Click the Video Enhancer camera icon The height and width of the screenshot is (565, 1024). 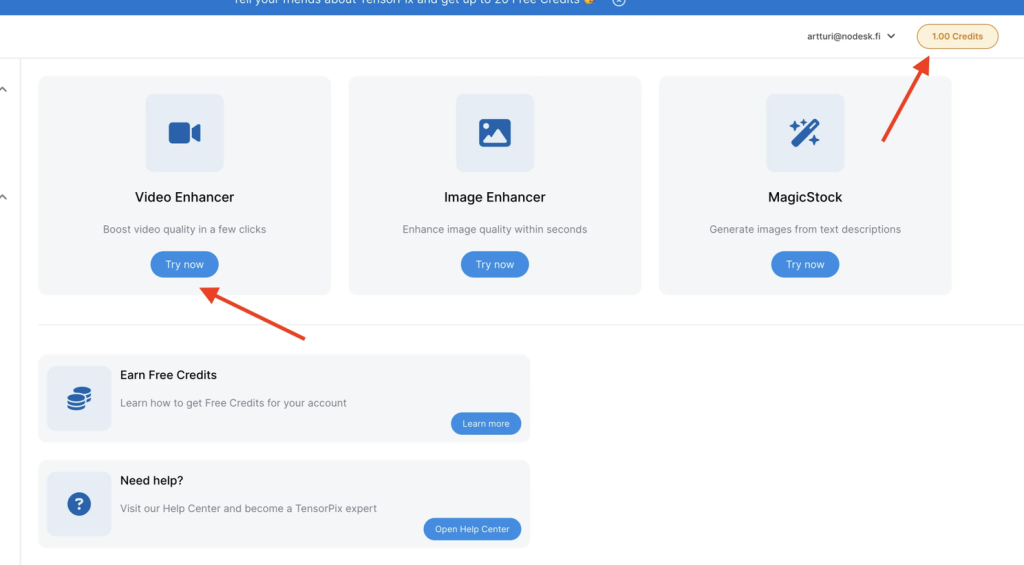tap(184, 133)
